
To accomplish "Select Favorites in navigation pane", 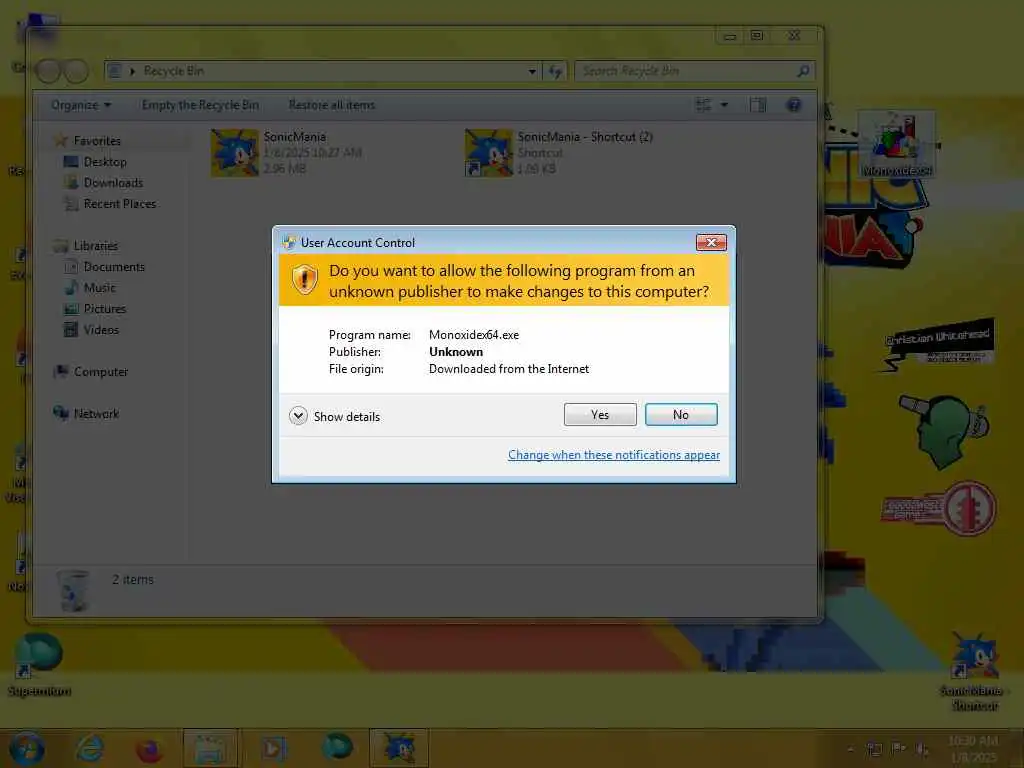I will [97, 141].
